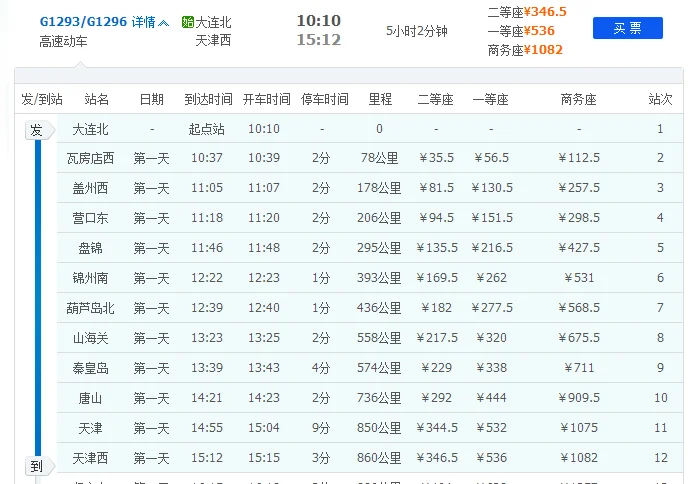Collapse the G1293/G1296 详情 details arrow
The width and height of the screenshot is (690, 484).
pos(164,22)
